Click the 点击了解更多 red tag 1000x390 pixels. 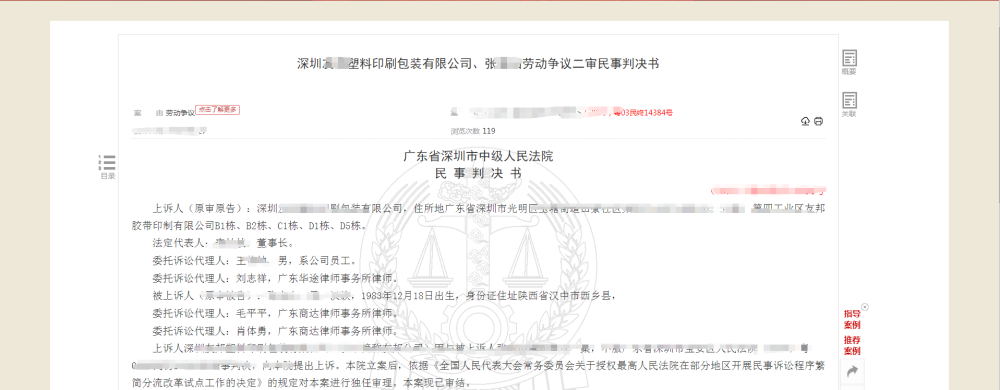click(217, 110)
